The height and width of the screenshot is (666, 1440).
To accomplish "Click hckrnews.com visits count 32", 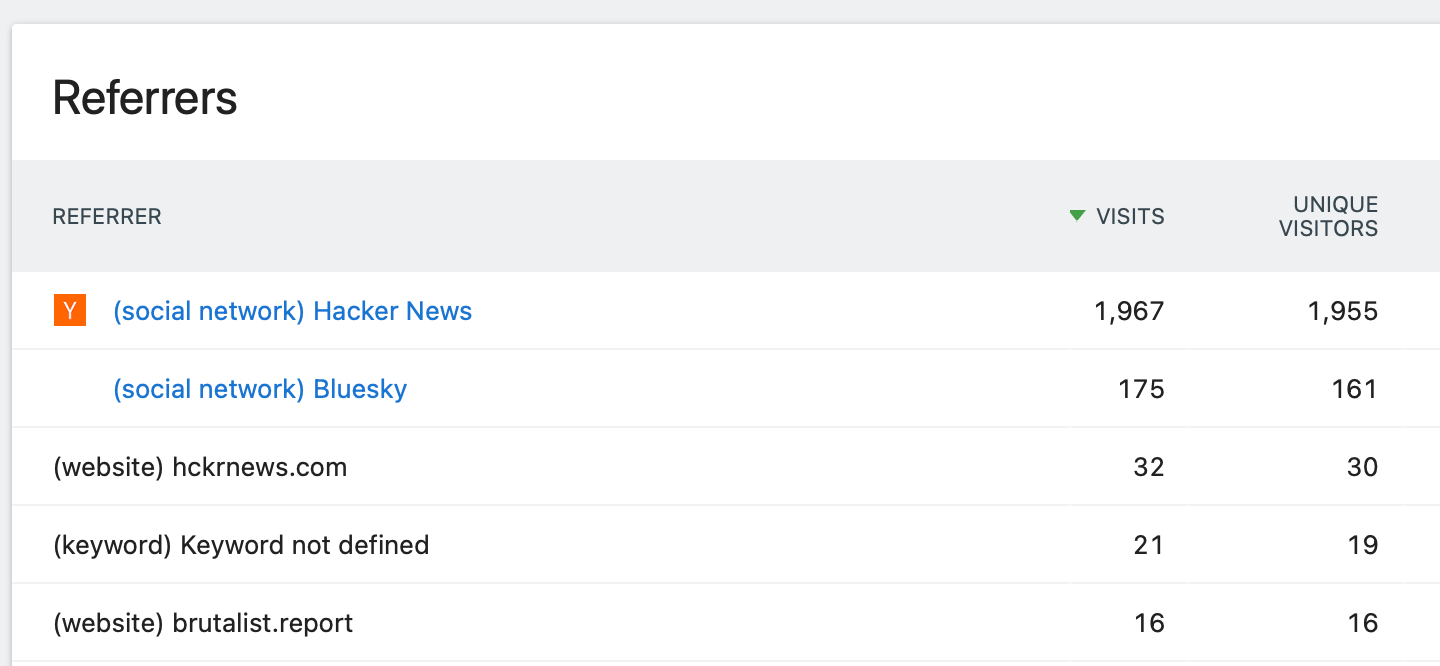I will 1149,467.
